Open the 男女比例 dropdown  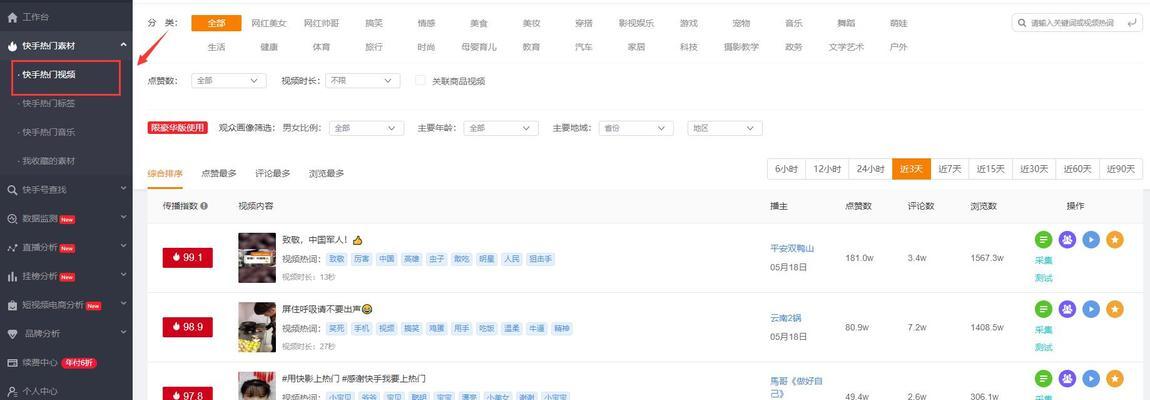[366, 128]
